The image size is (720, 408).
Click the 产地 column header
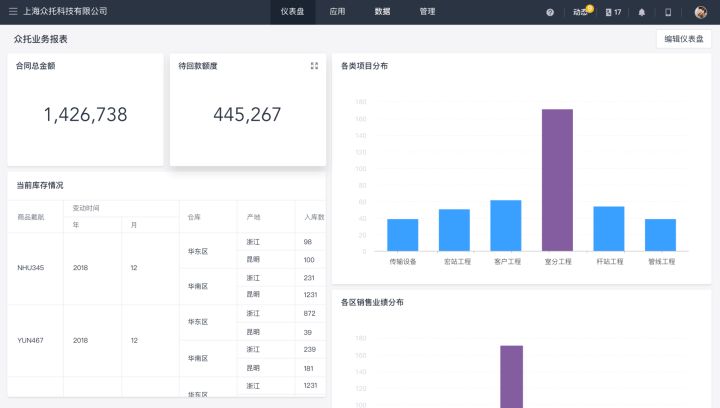[x=253, y=217]
